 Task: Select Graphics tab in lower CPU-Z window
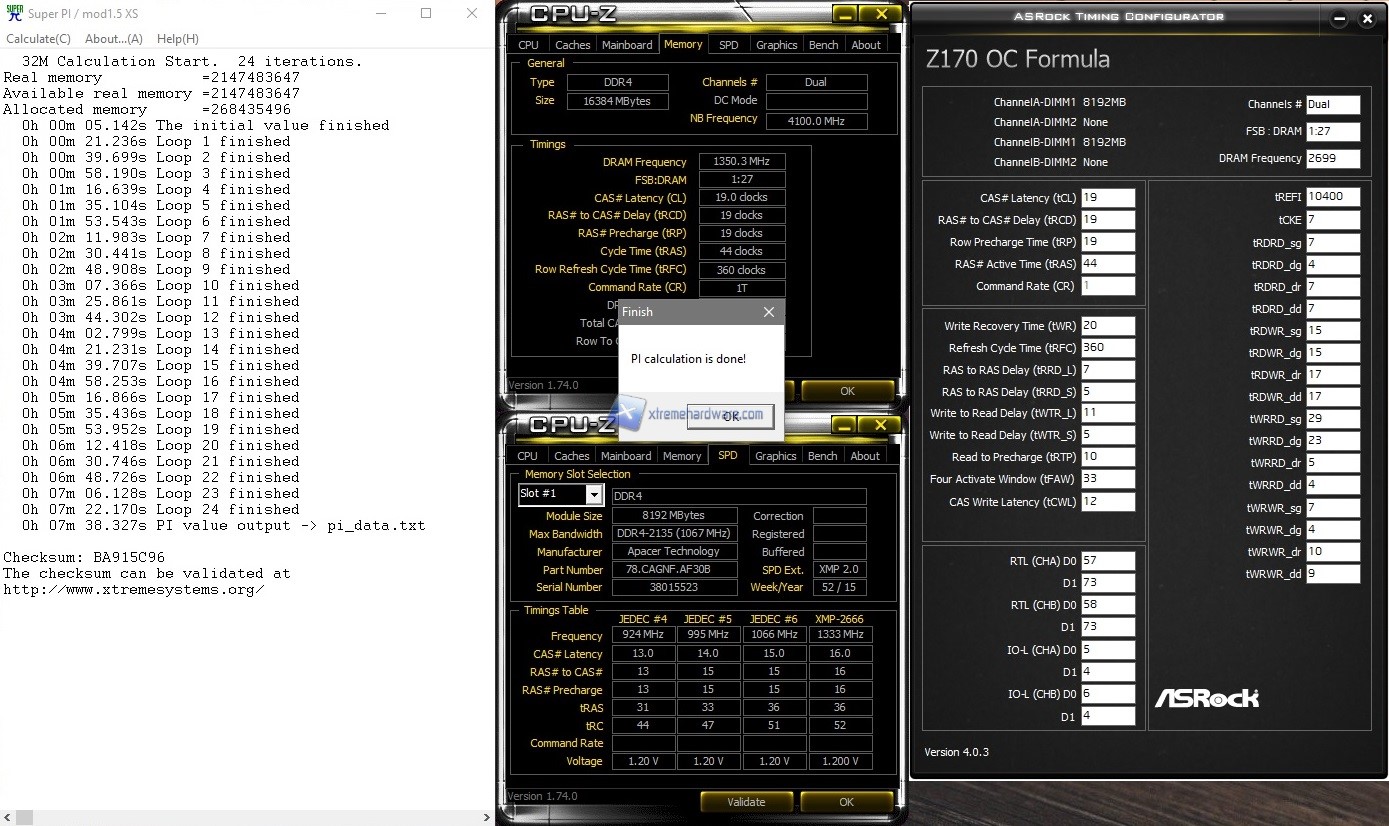775,456
